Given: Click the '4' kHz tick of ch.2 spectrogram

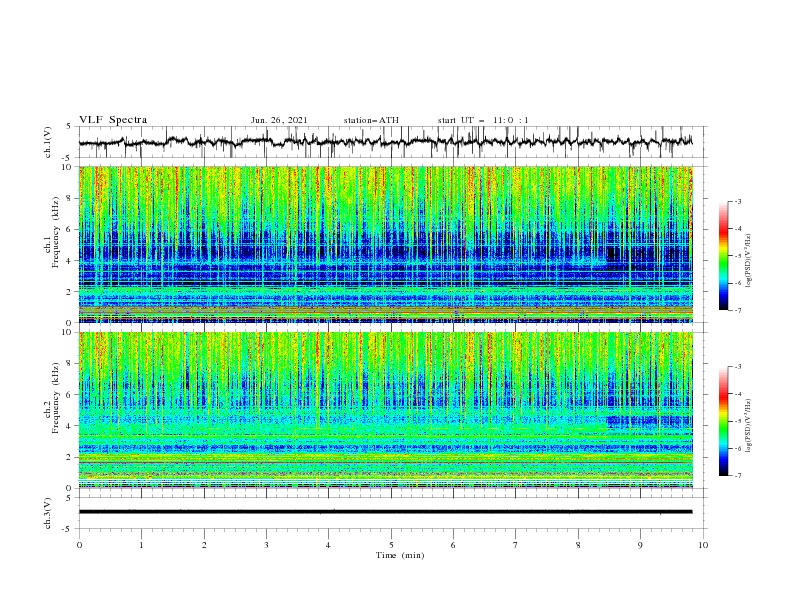Looking at the screenshot, I should click(x=69, y=426).
